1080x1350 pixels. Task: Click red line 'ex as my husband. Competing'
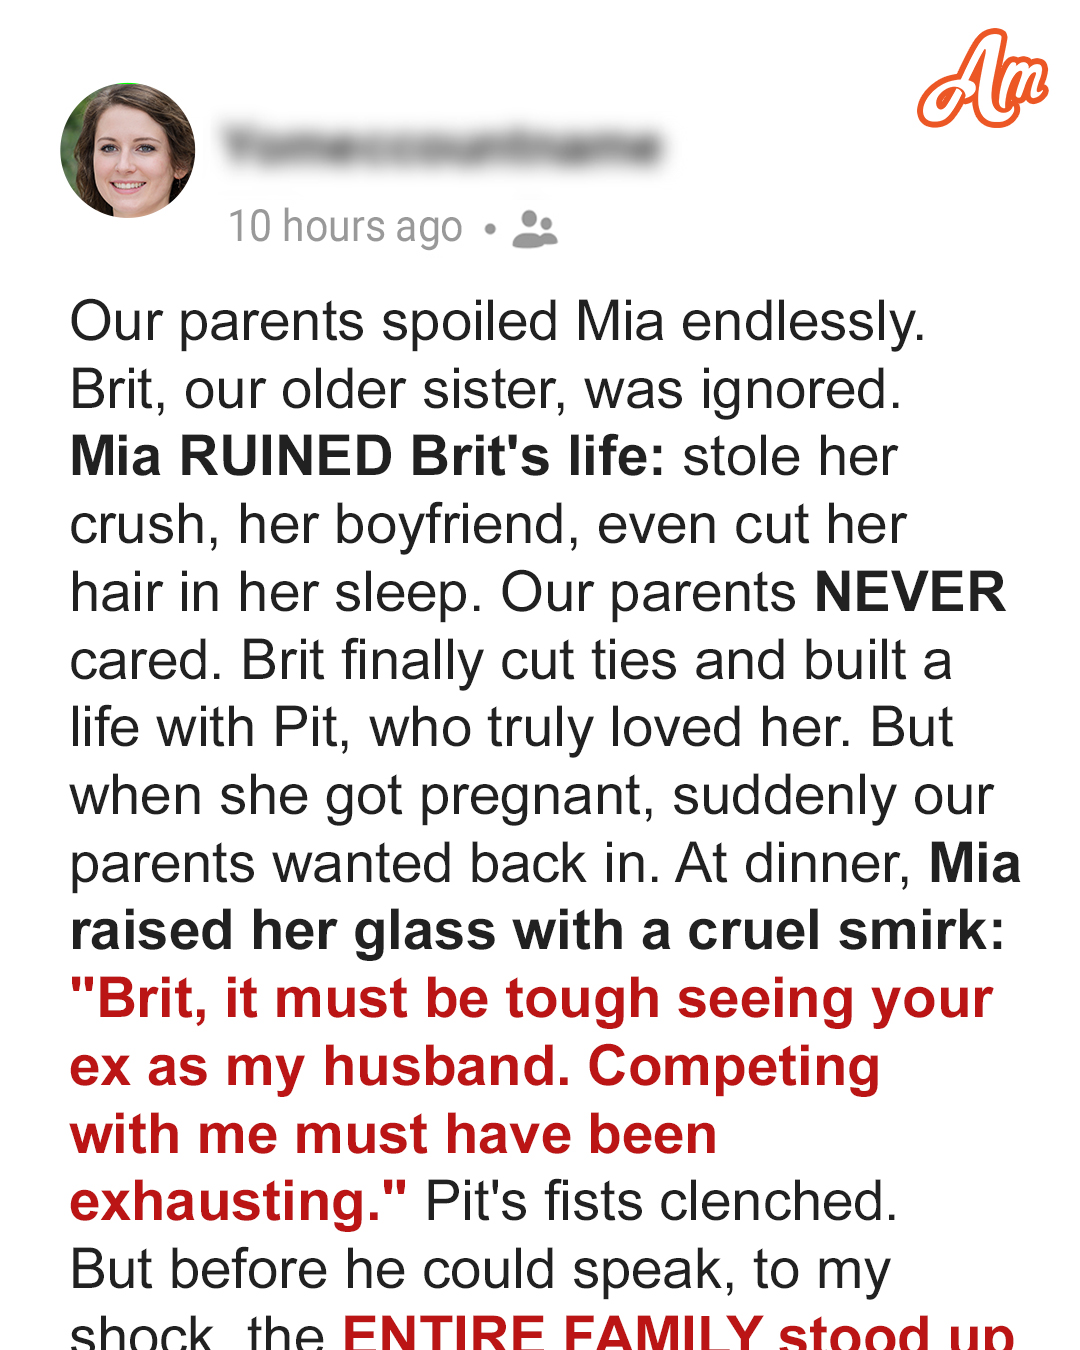pos(475,1068)
